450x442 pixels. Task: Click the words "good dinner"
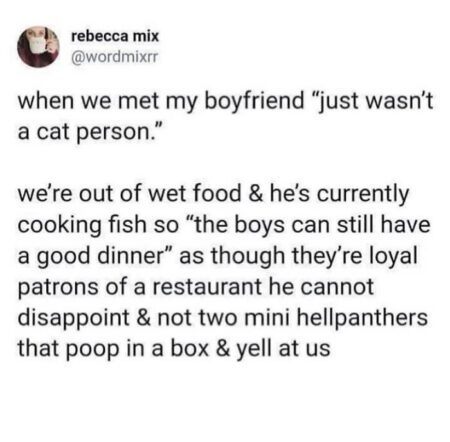(100, 256)
